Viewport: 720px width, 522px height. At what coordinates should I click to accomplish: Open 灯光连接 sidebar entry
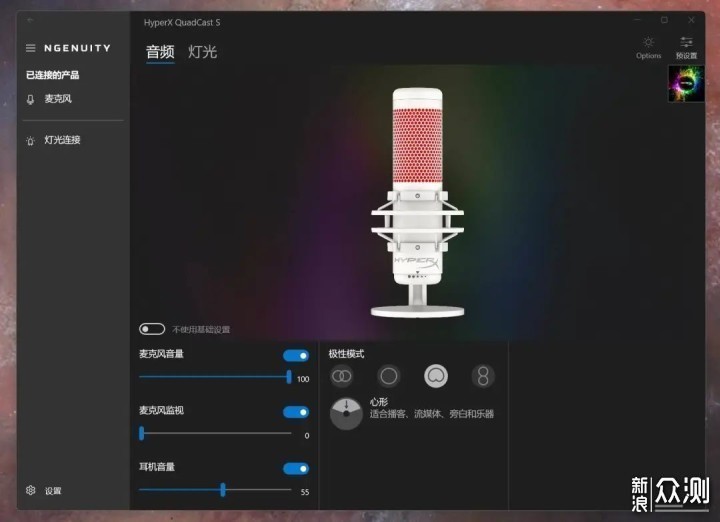pos(62,140)
